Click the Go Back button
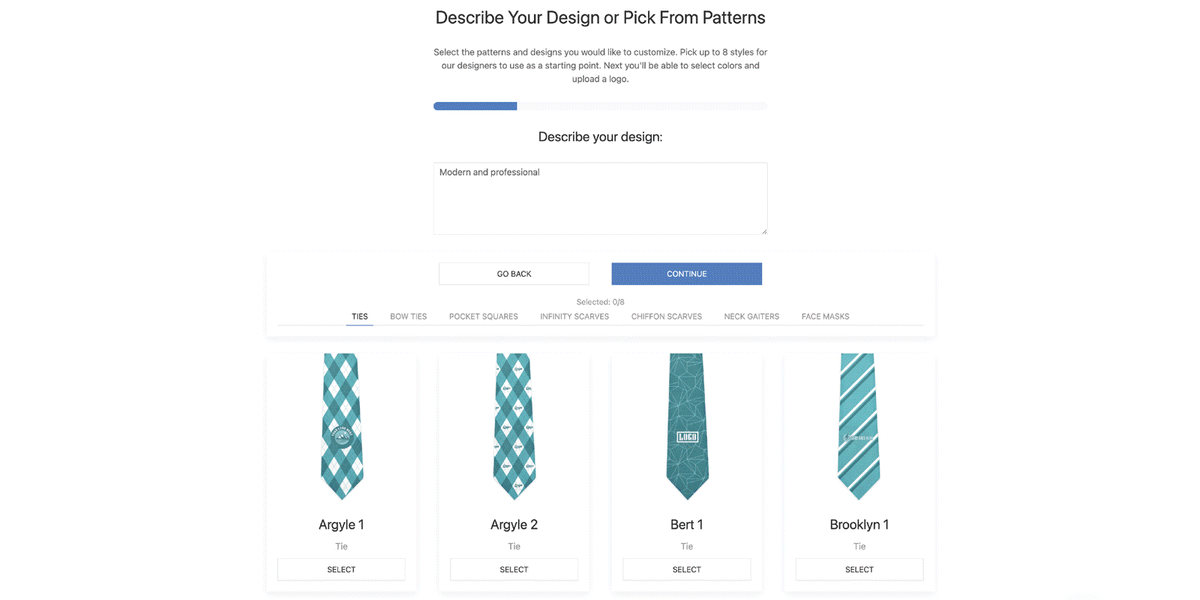The height and width of the screenshot is (600, 1200). [514, 274]
